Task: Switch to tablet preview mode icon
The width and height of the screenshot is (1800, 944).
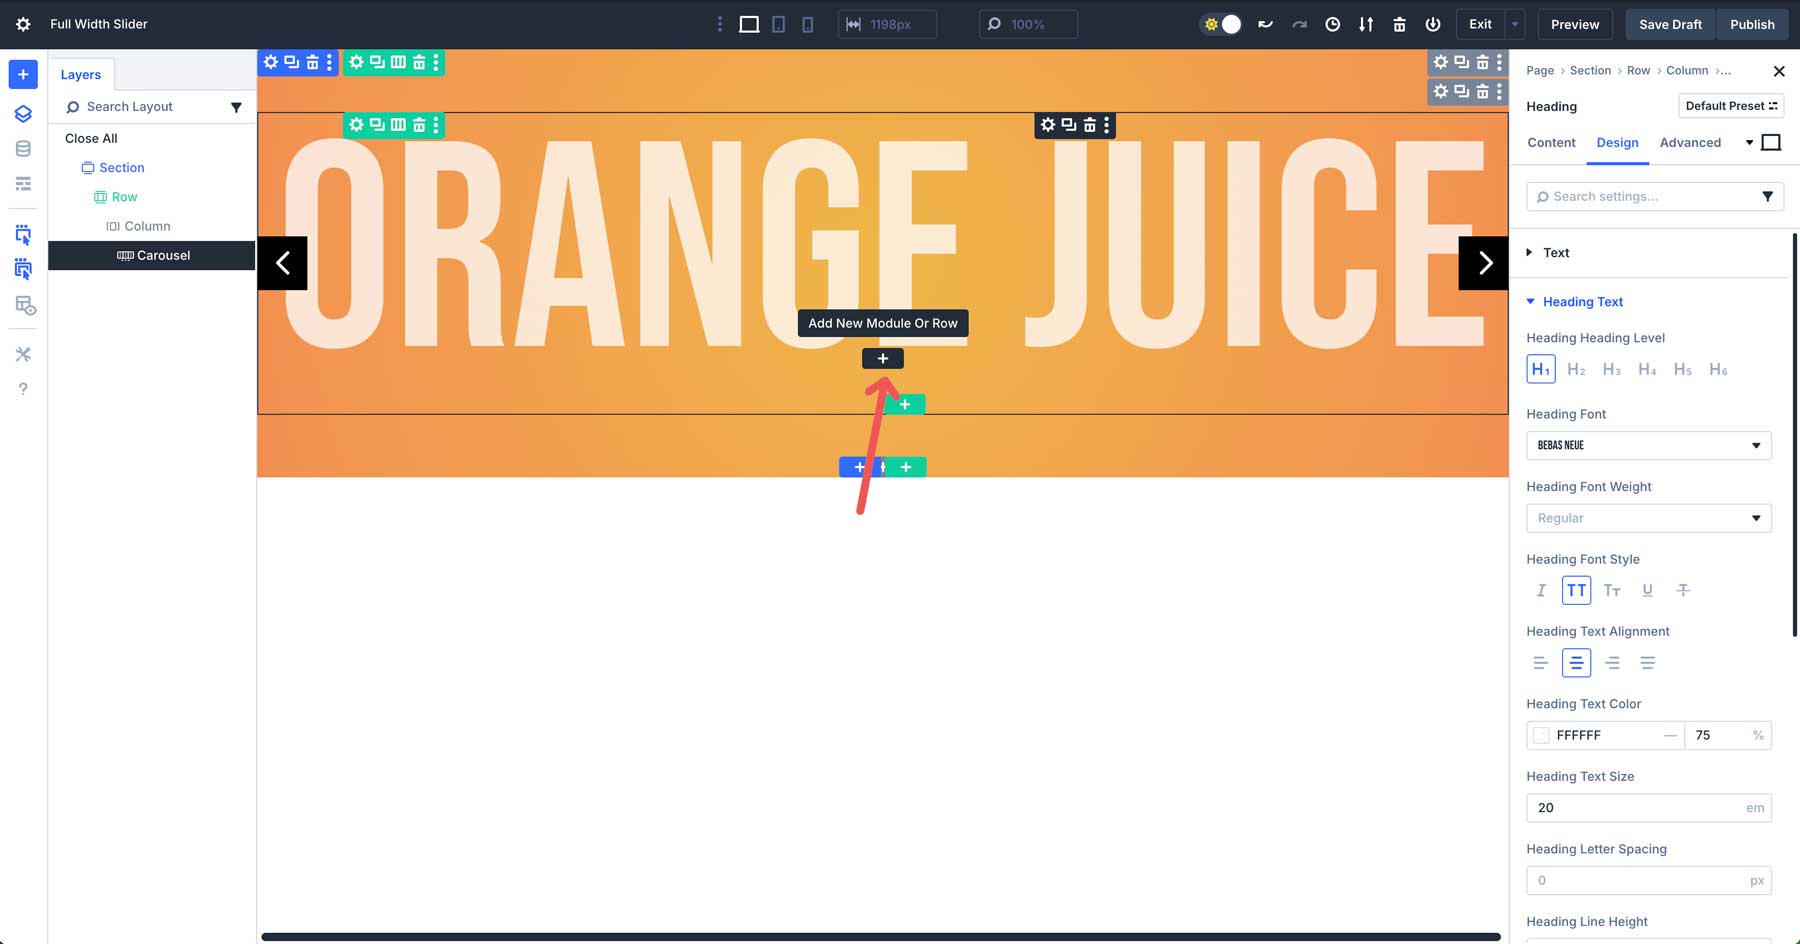Action: (778, 24)
